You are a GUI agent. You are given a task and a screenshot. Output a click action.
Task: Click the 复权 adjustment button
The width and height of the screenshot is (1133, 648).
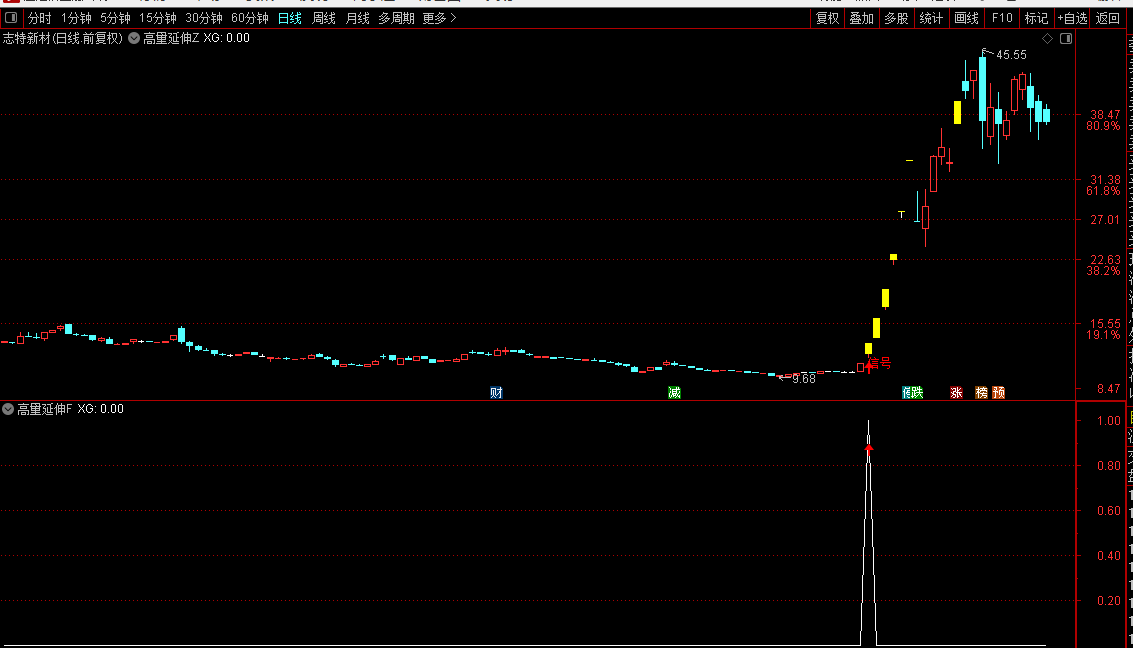827,18
